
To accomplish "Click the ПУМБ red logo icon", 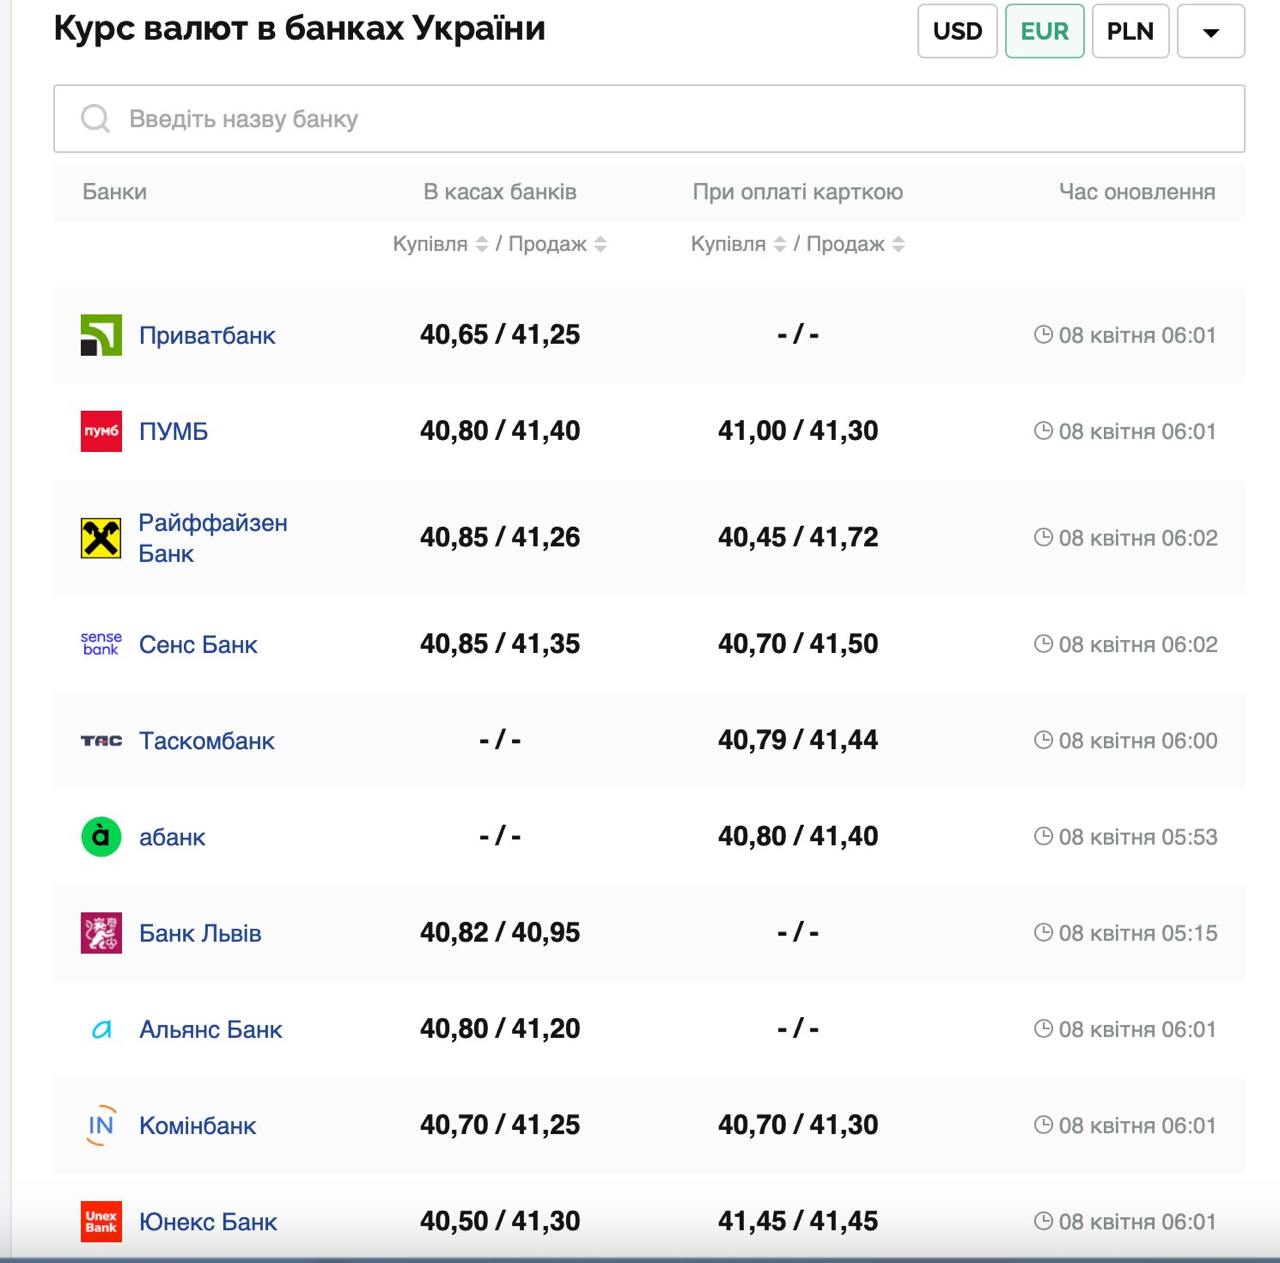I will click(x=101, y=431).
